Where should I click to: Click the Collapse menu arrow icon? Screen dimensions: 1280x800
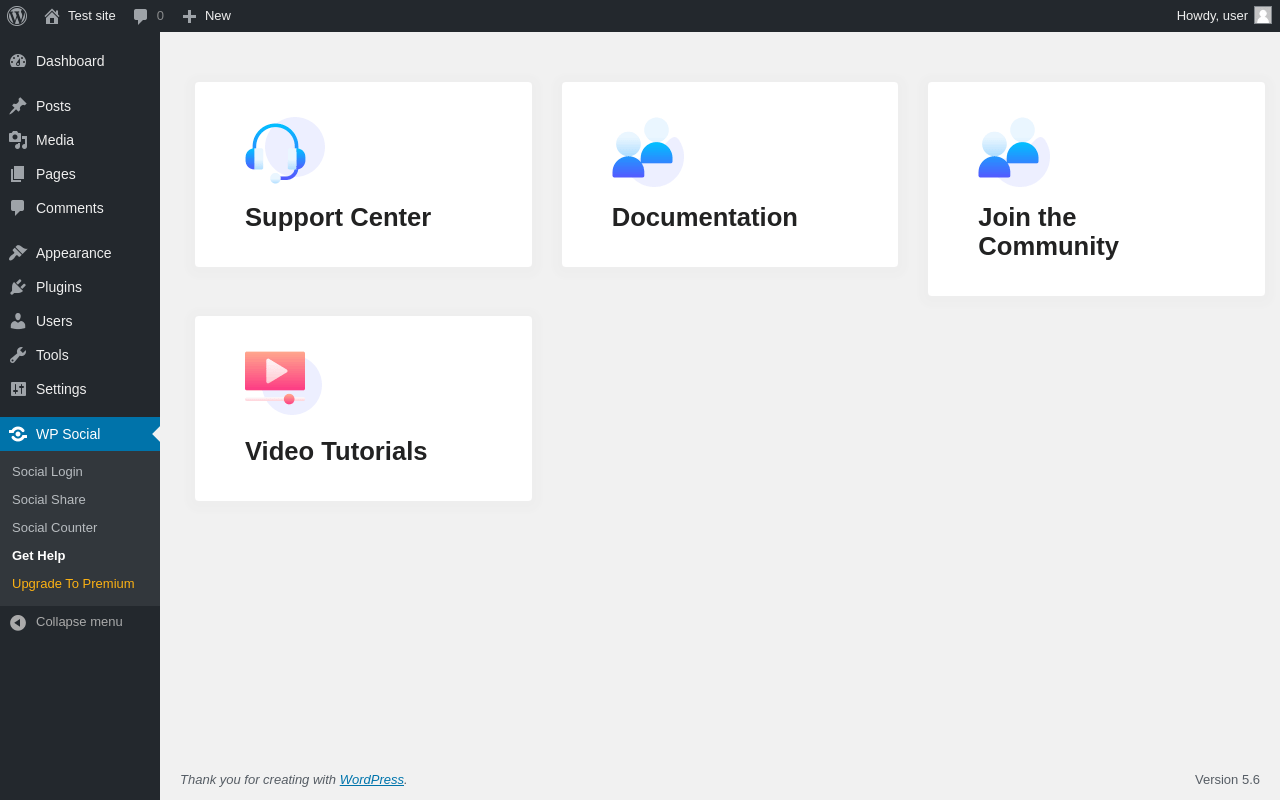(18, 622)
